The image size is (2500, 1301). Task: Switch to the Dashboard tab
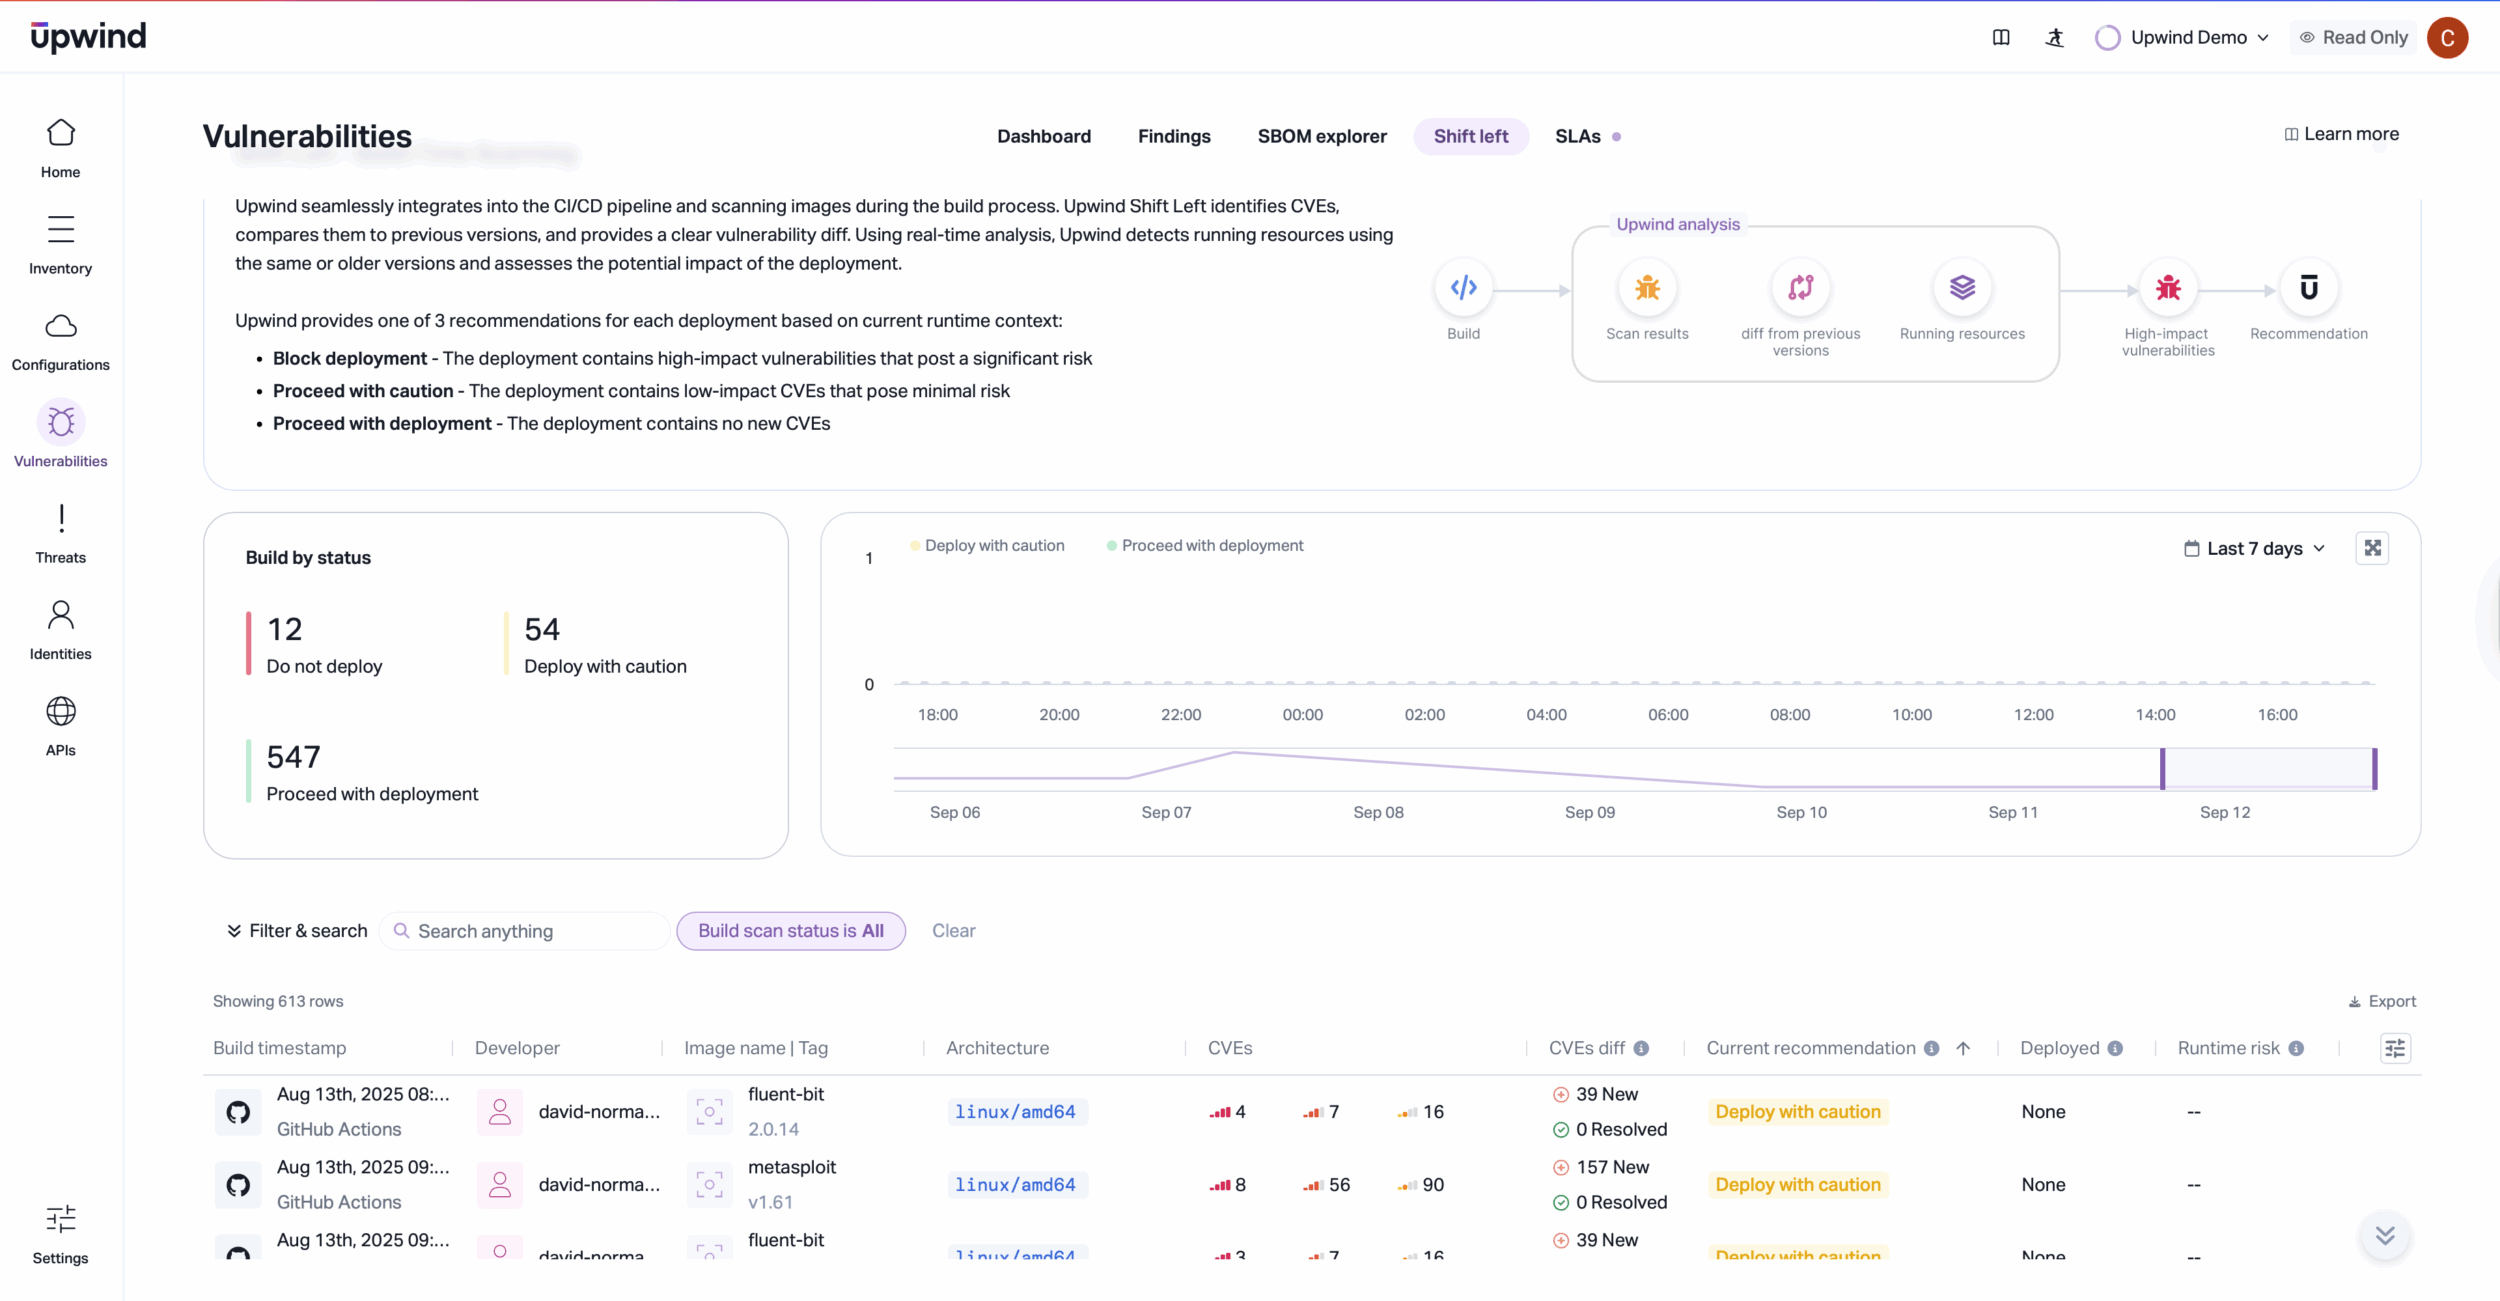pos(1044,136)
